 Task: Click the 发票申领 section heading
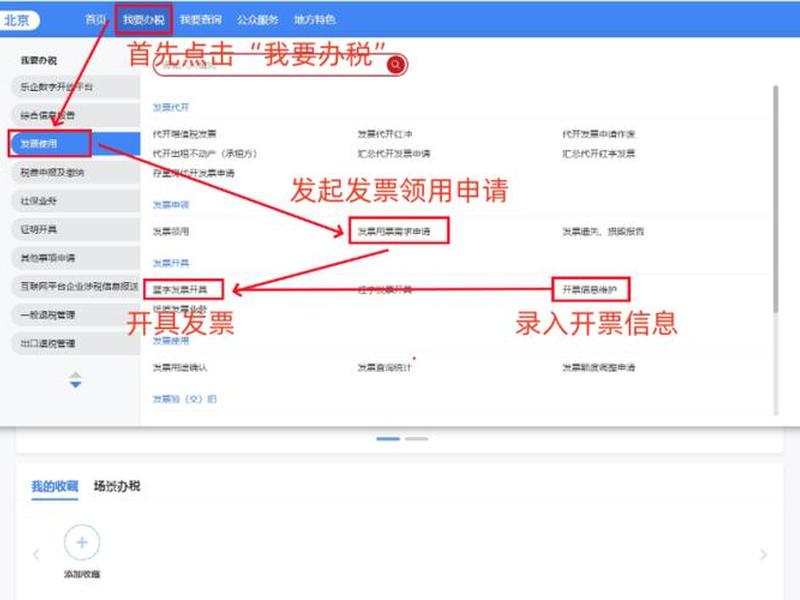(x=171, y=205)
